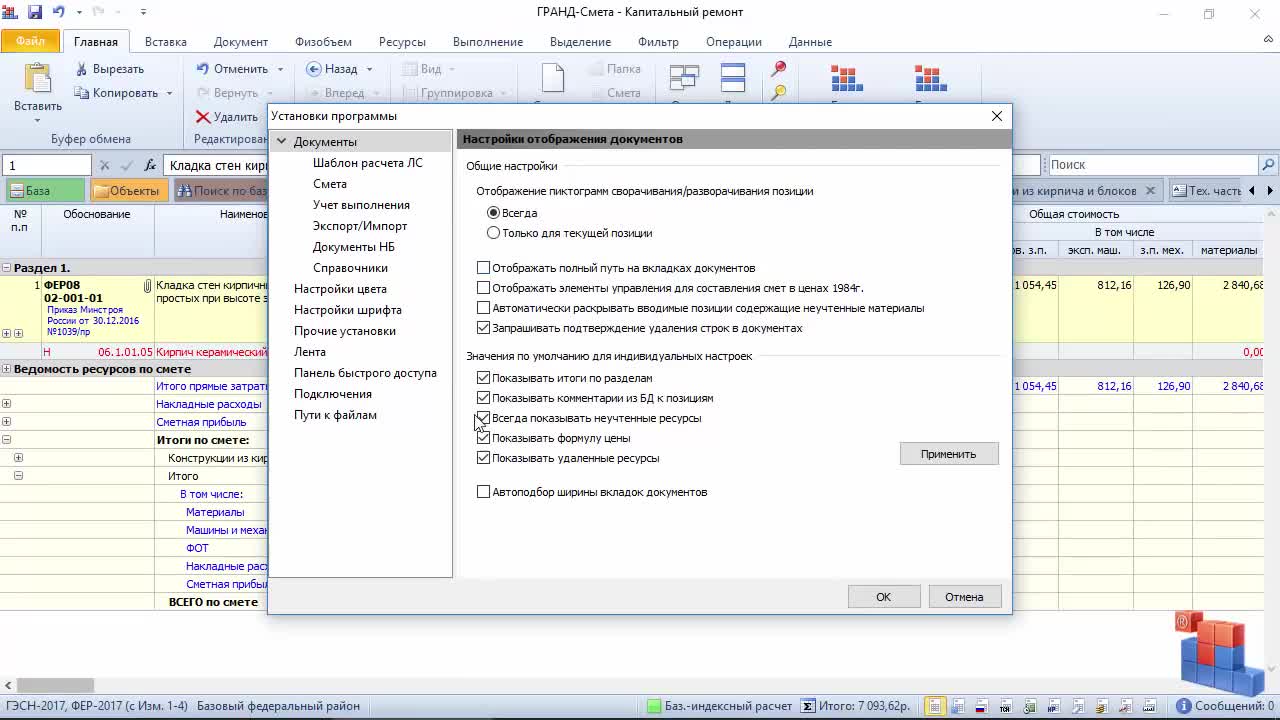The image size is (1280, 720).
Task: Click the green Баз.-индексный расчет indicator
Action: pos(654,706)
